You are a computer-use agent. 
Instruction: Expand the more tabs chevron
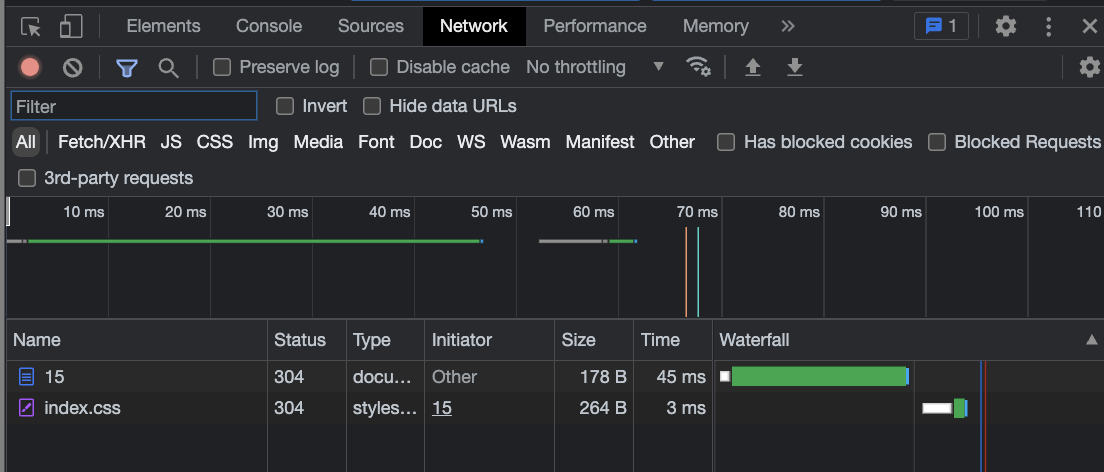788,26
